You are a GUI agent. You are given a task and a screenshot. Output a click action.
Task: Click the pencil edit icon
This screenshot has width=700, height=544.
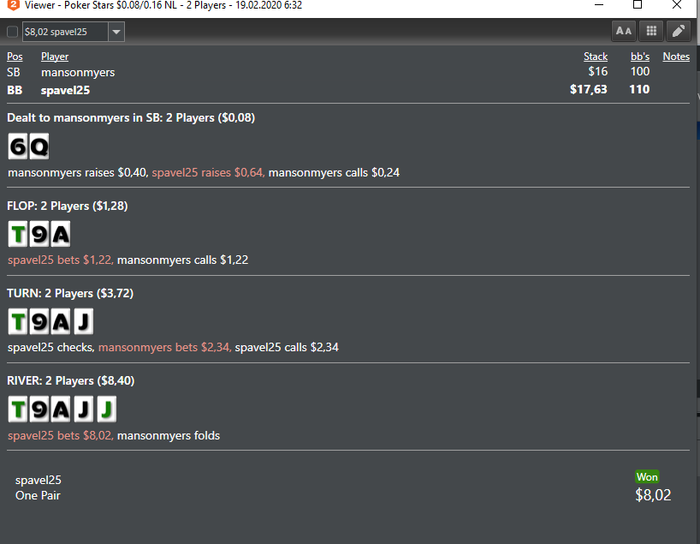pos(679,31)
